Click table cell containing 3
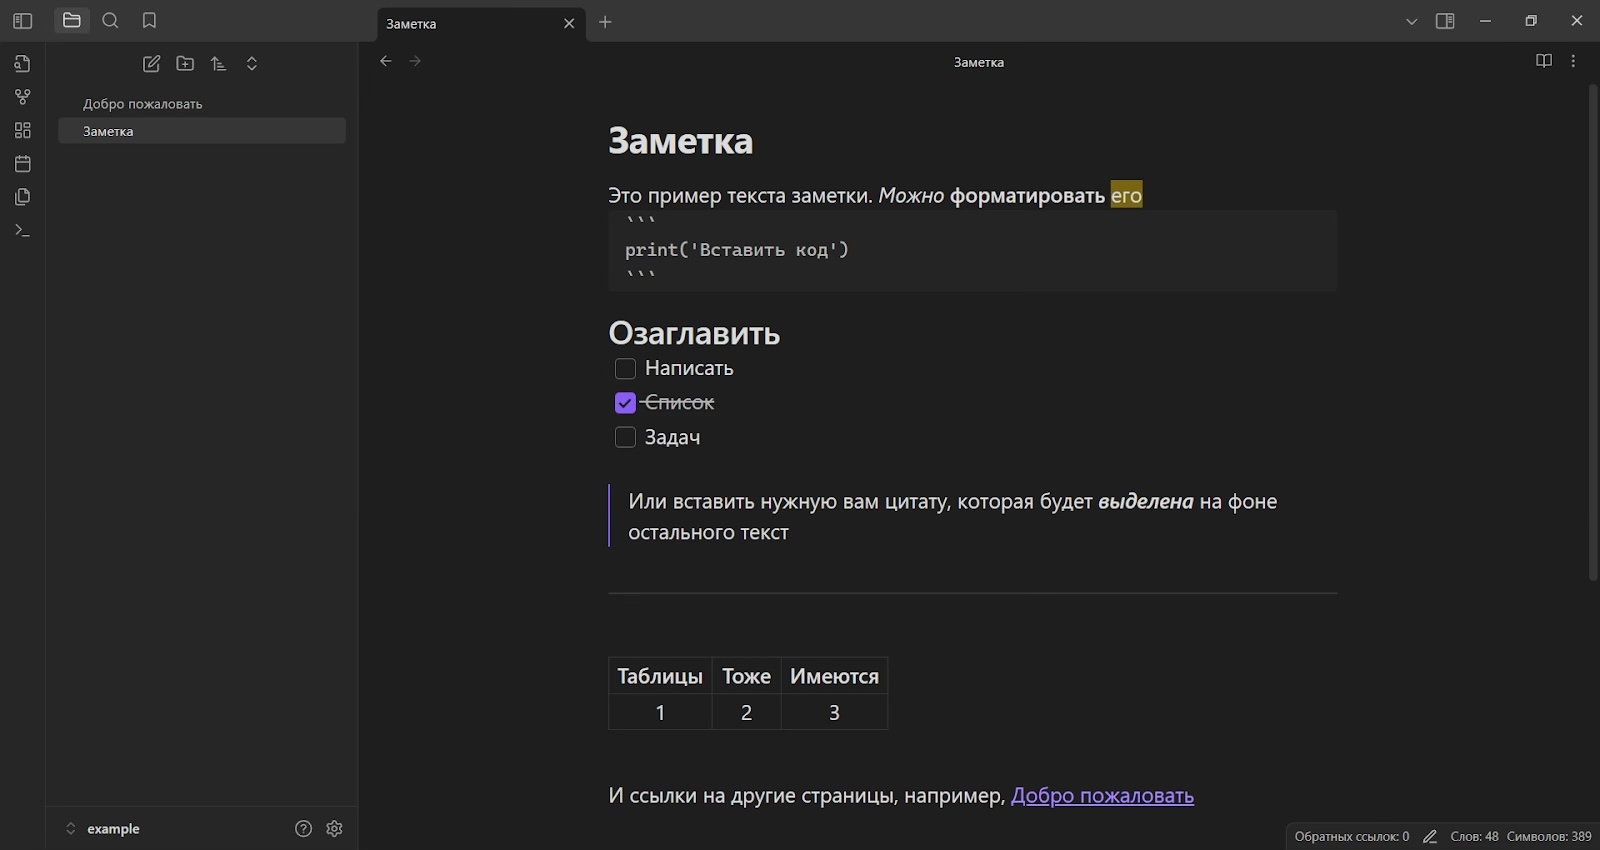Image resolution: width=1600 pixels, height=850 pixels. 834,713
